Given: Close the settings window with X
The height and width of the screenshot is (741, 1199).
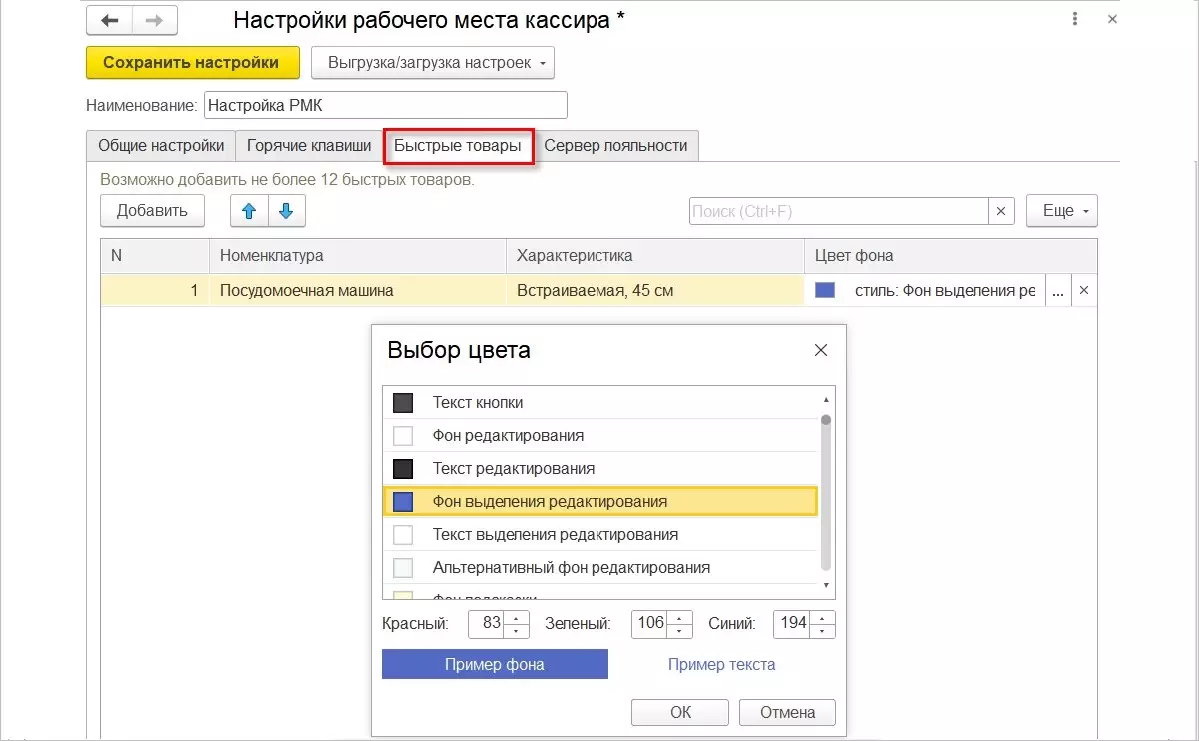Looking at the screenshot, I should [1113, 19].
